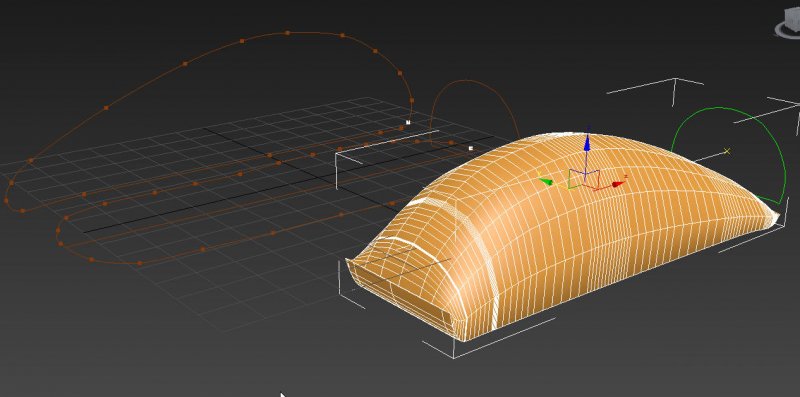Select the topmost vertex of large spline
800x397 pixels.
coord(287,33)
